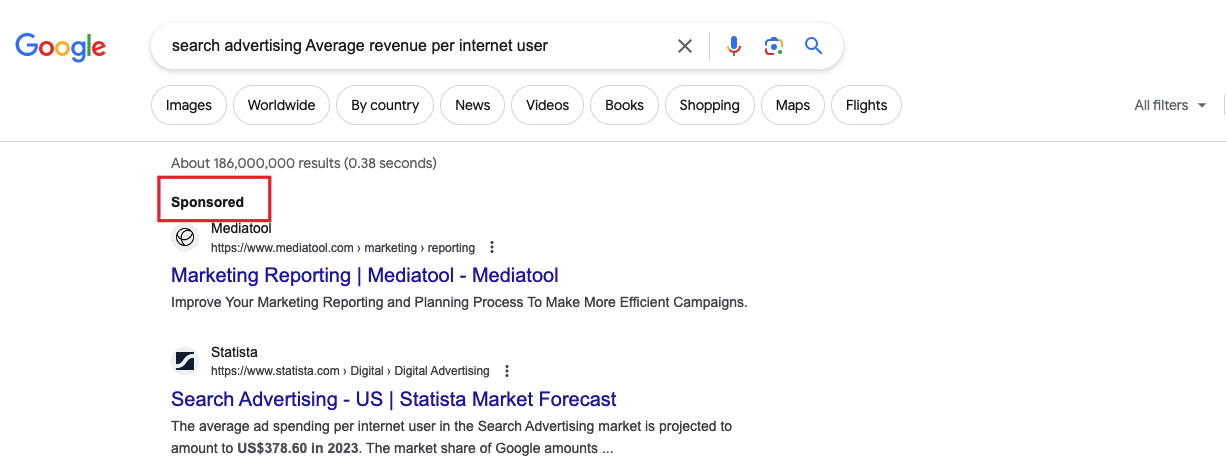Show Videos results
The width and height of the screenshot is (1227, 473).
point(547,105)
